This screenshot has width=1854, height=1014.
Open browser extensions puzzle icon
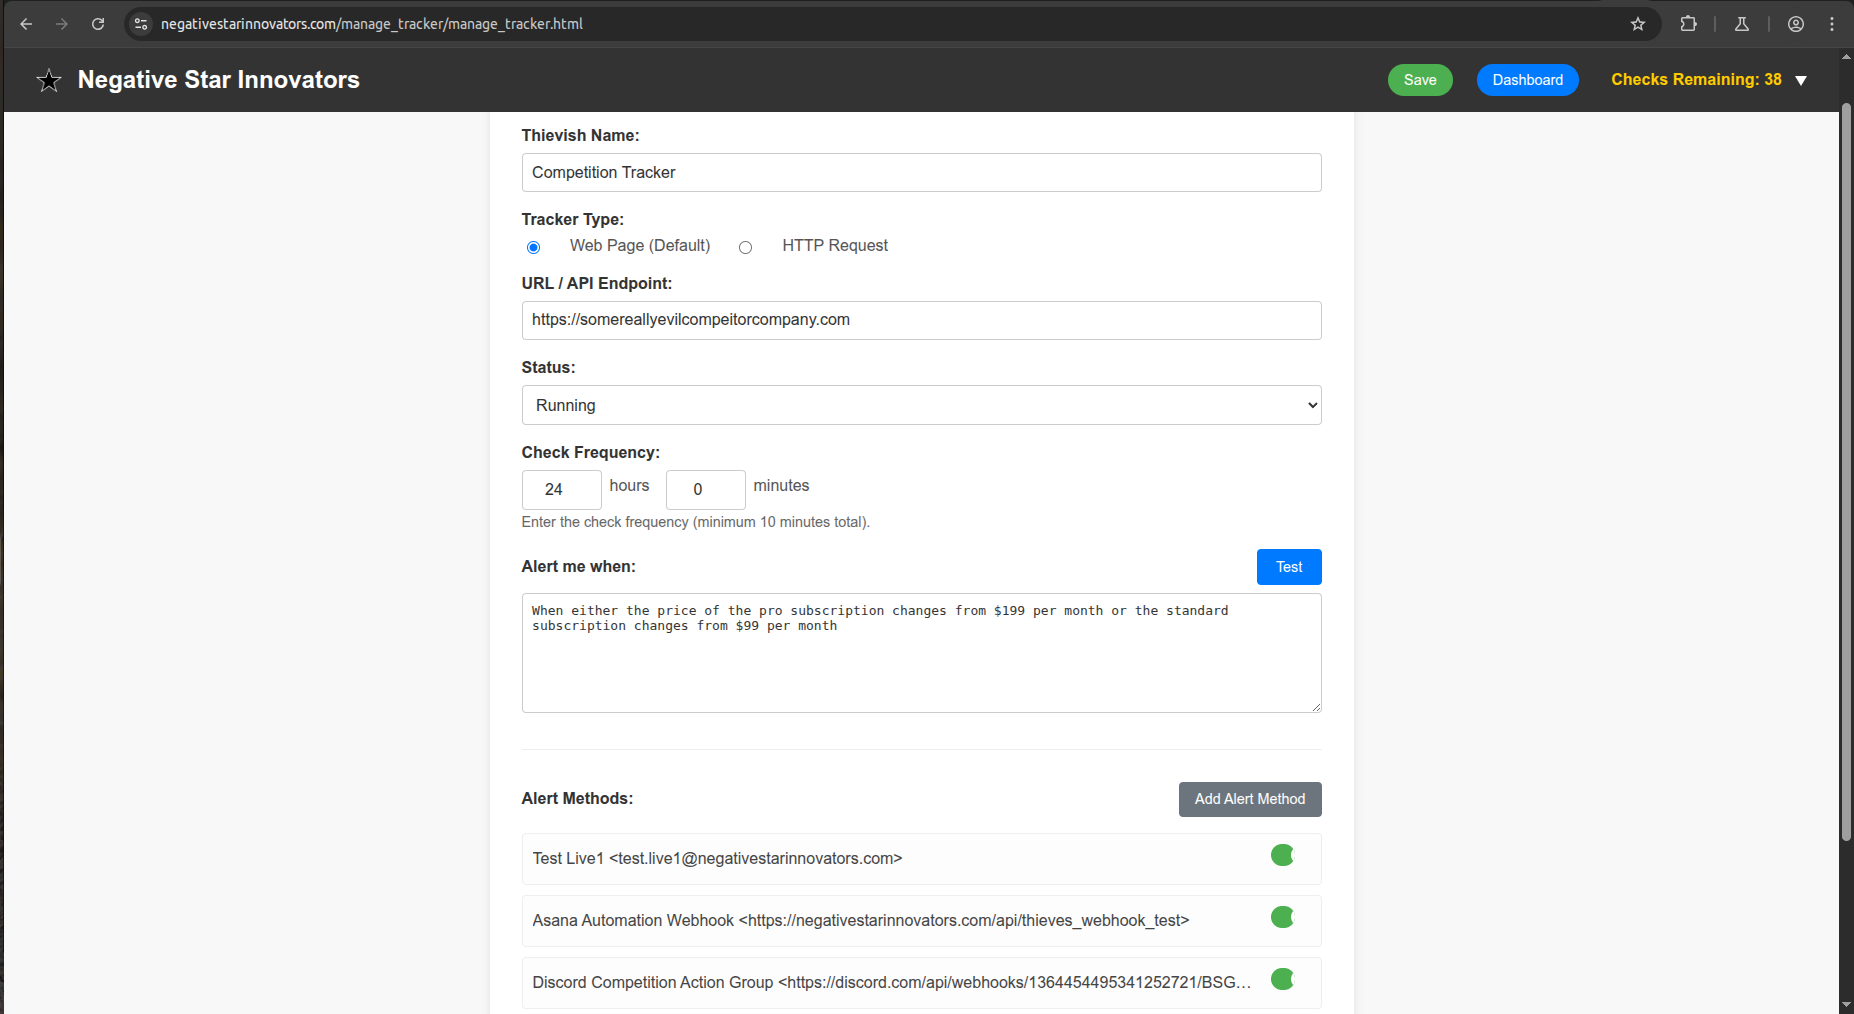coord(1689,24)
